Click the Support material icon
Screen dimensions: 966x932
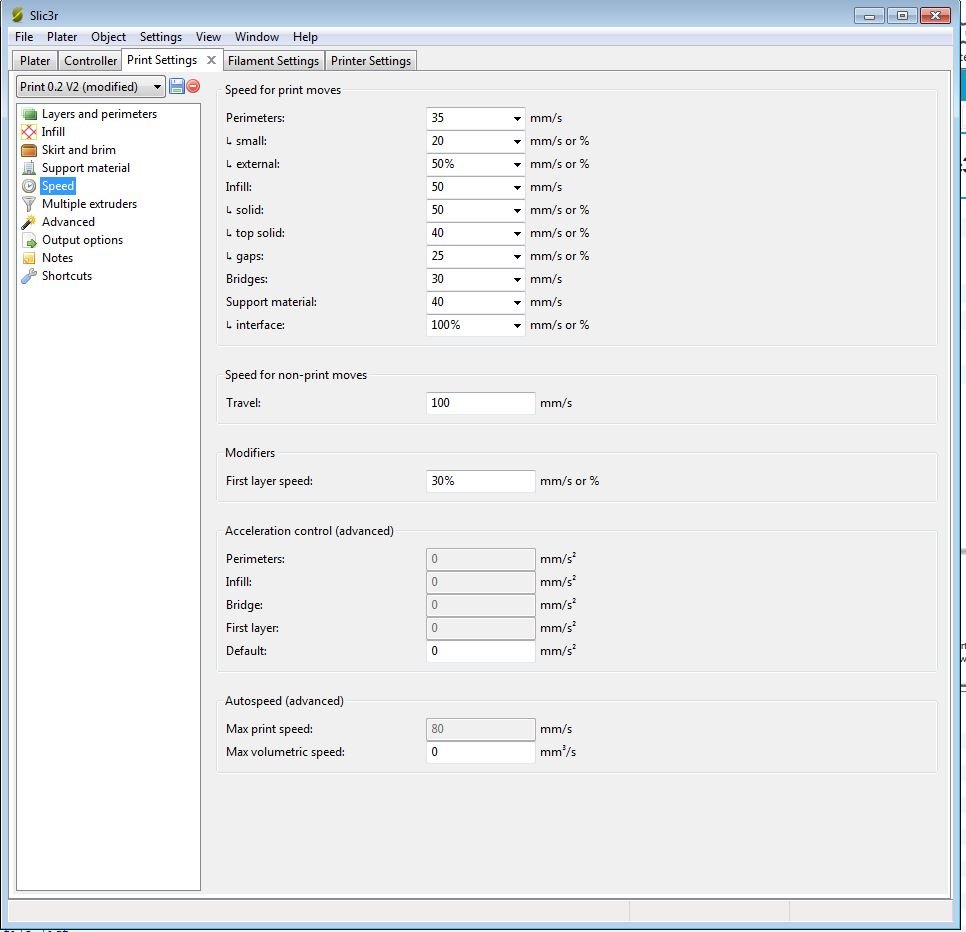[x=29, y=168]
